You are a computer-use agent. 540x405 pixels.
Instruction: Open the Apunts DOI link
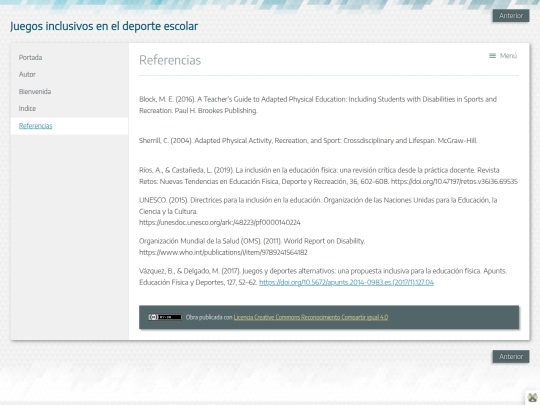click(x=346, y=282)
